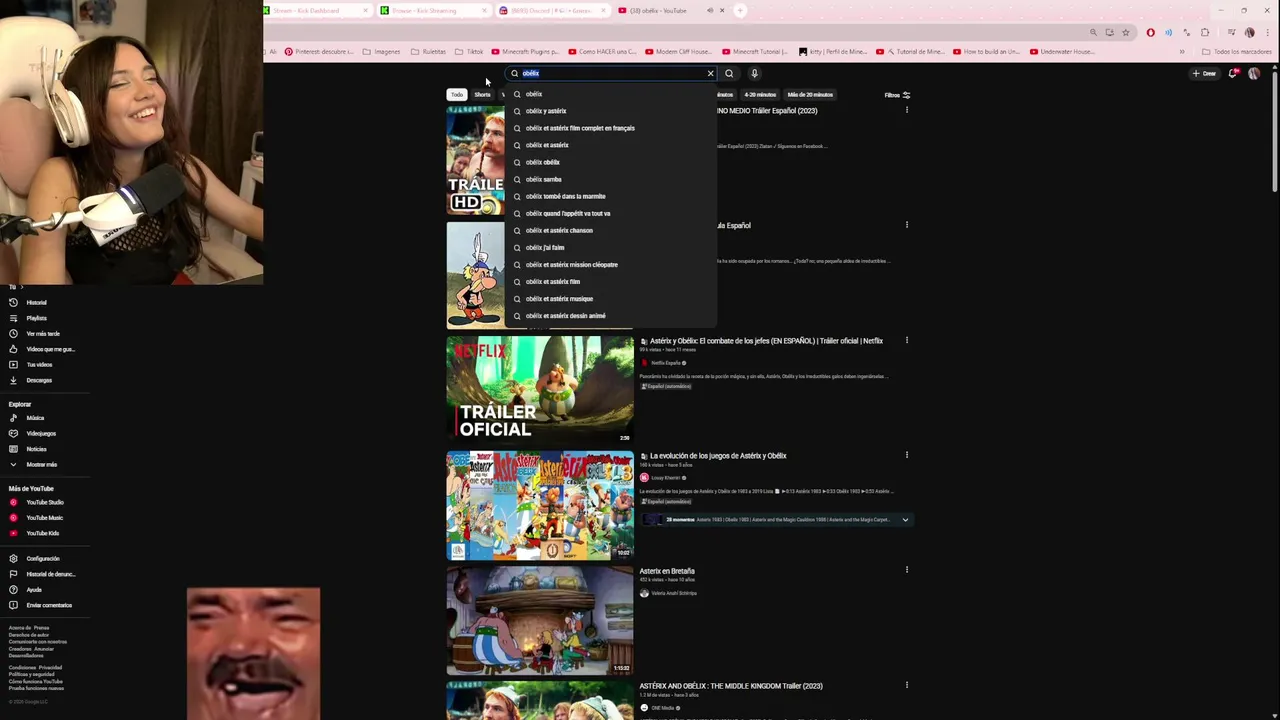This screenshot has width=1280, height=720.
Task: Open La evolución de los juegos title
Action: 718,456
